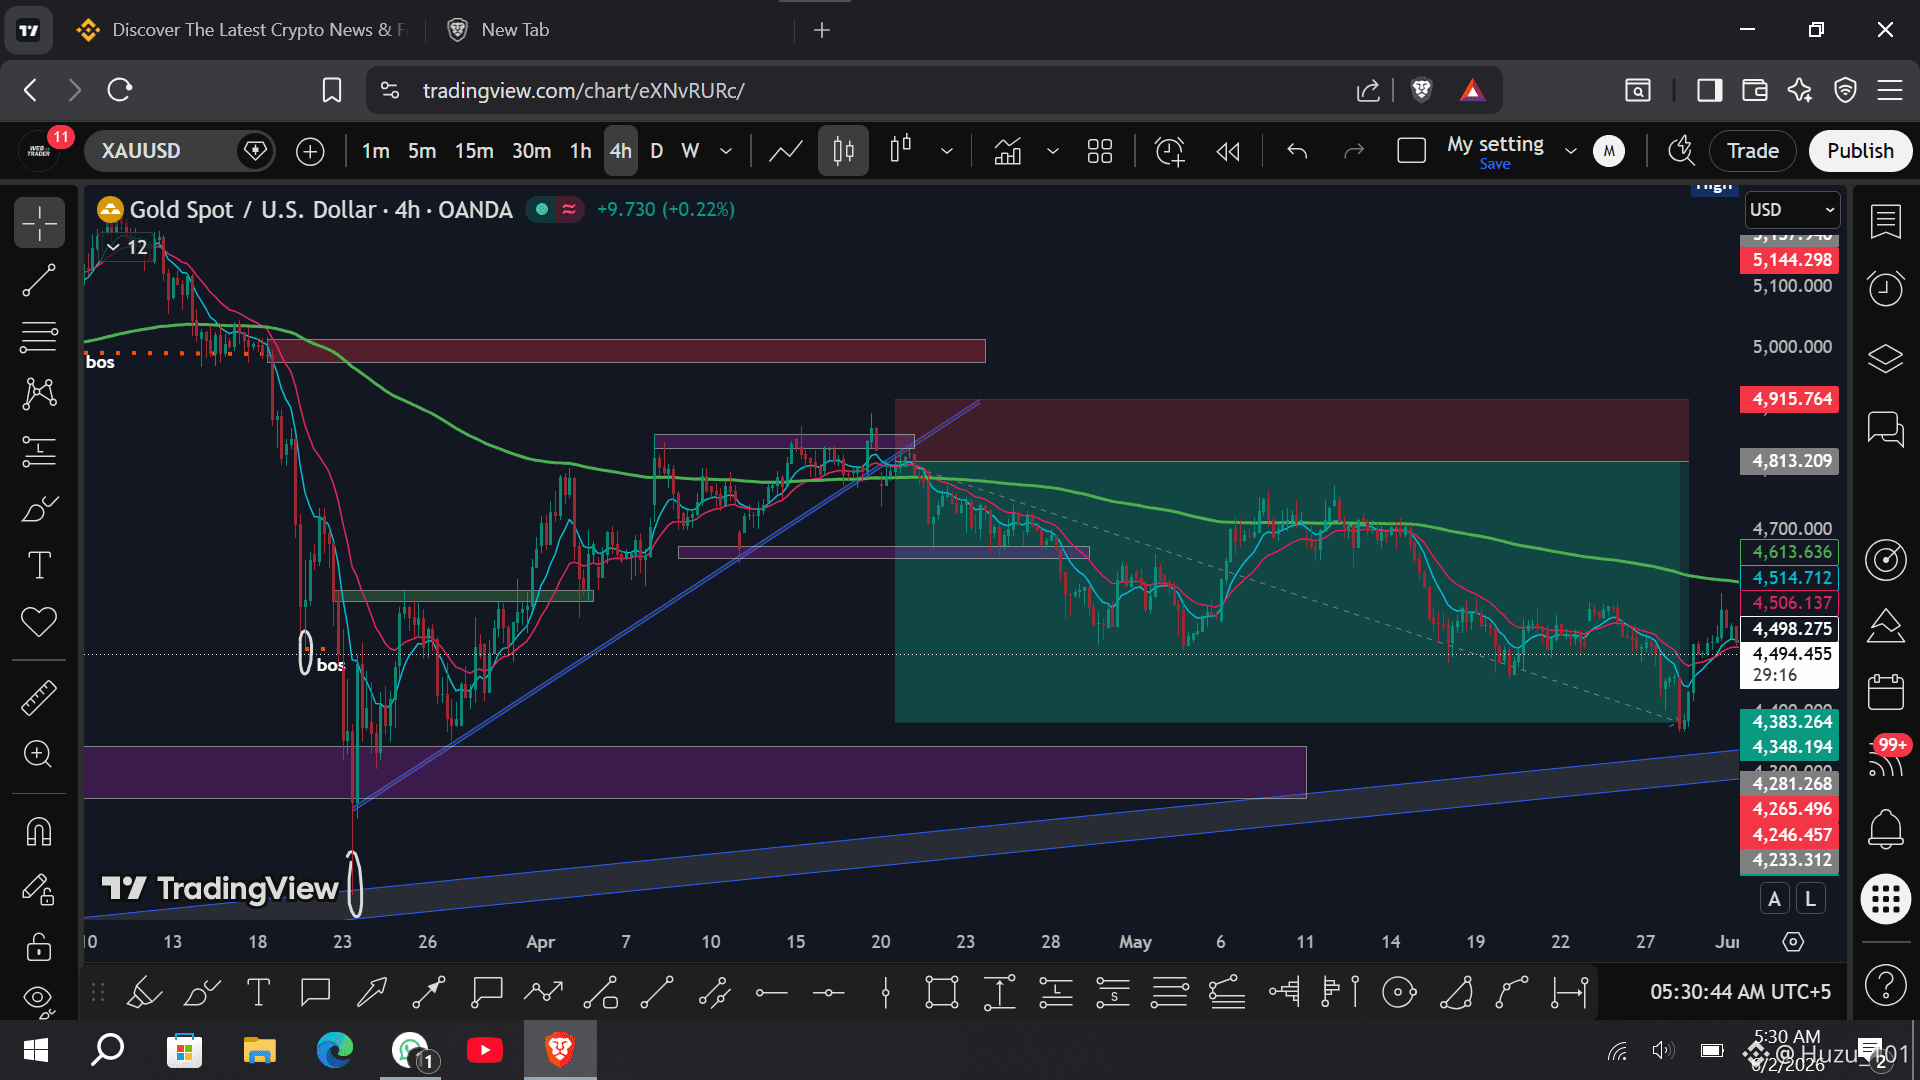Open Fibonacci retracement tools in left sidebar

click(39, 337)
